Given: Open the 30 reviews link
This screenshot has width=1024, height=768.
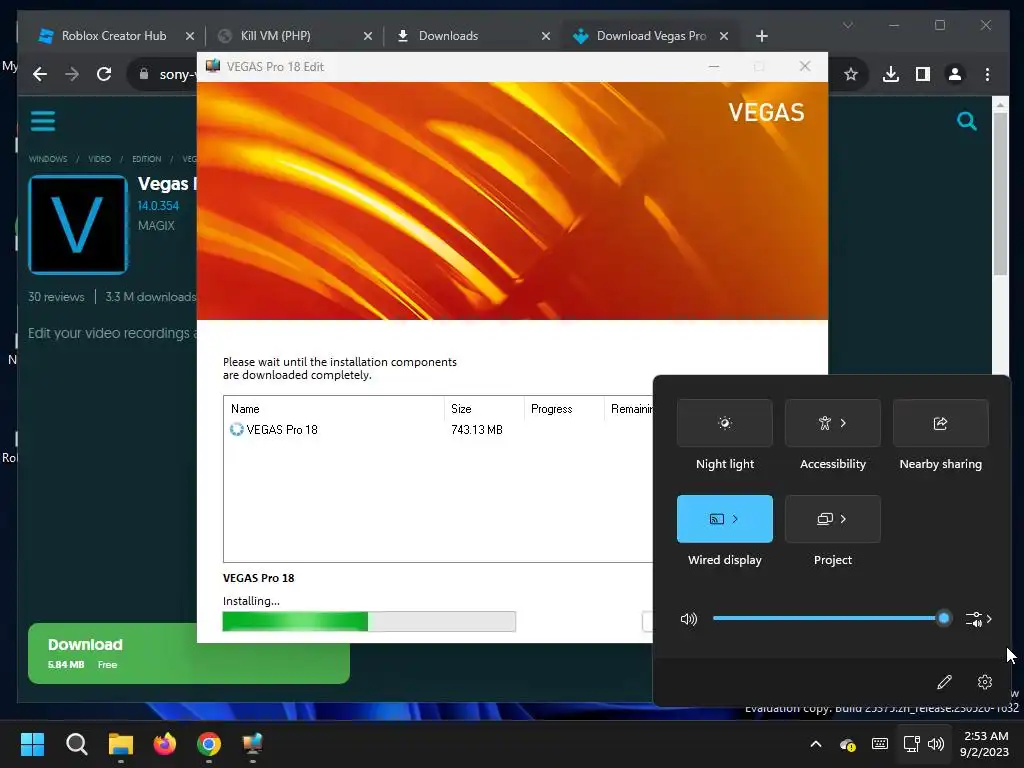Looking at the screenshot, I should click(x=56, y=296).
